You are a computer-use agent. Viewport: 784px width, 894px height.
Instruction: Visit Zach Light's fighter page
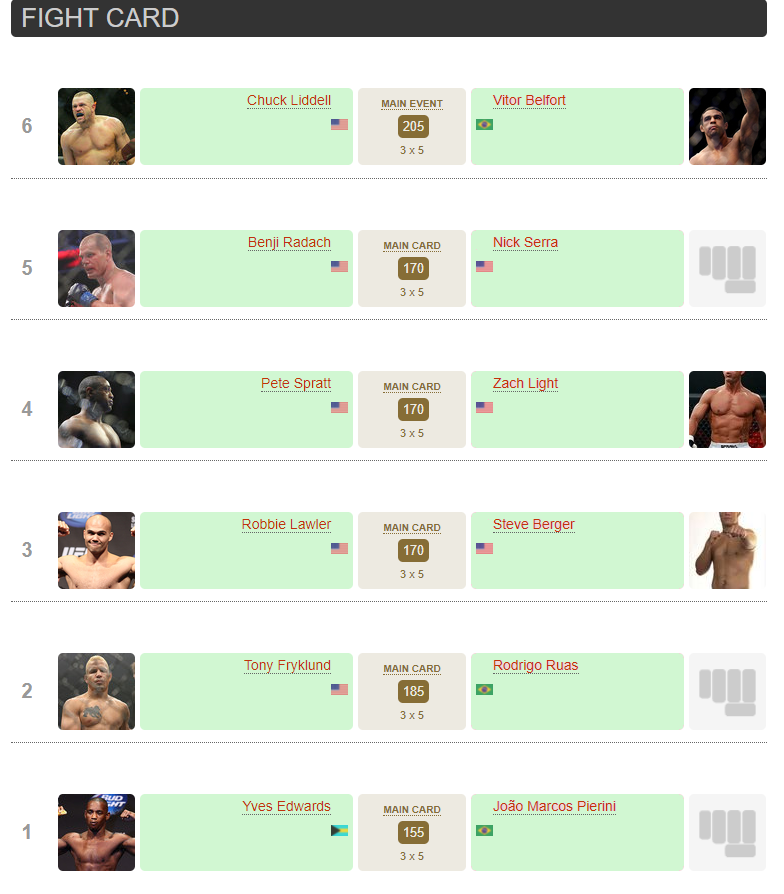point(525,384)
